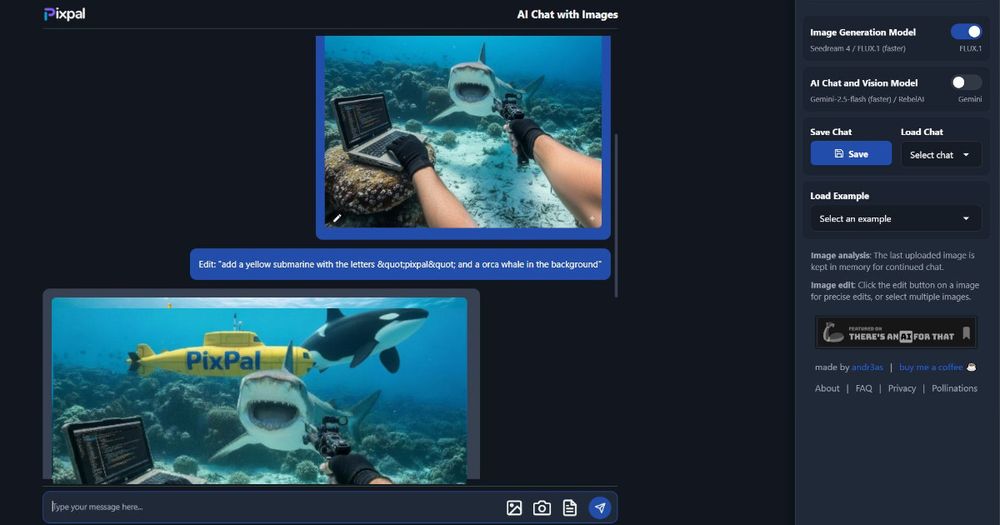Open the About link
Screen dimensions: 1000x525
click(x=827, y=388)
